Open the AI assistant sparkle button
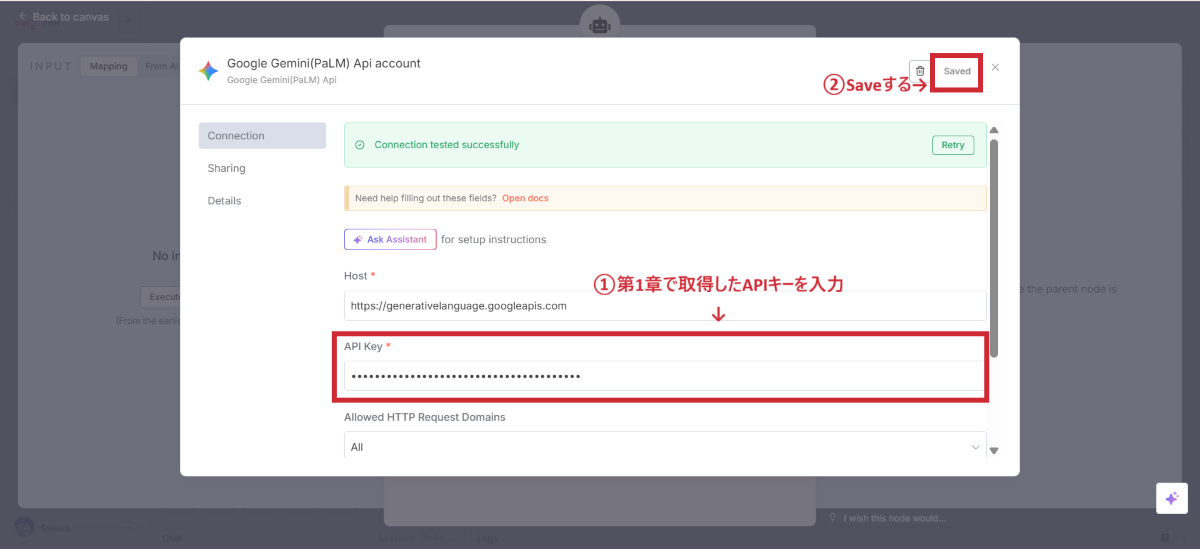 [x=1171, y=498]
